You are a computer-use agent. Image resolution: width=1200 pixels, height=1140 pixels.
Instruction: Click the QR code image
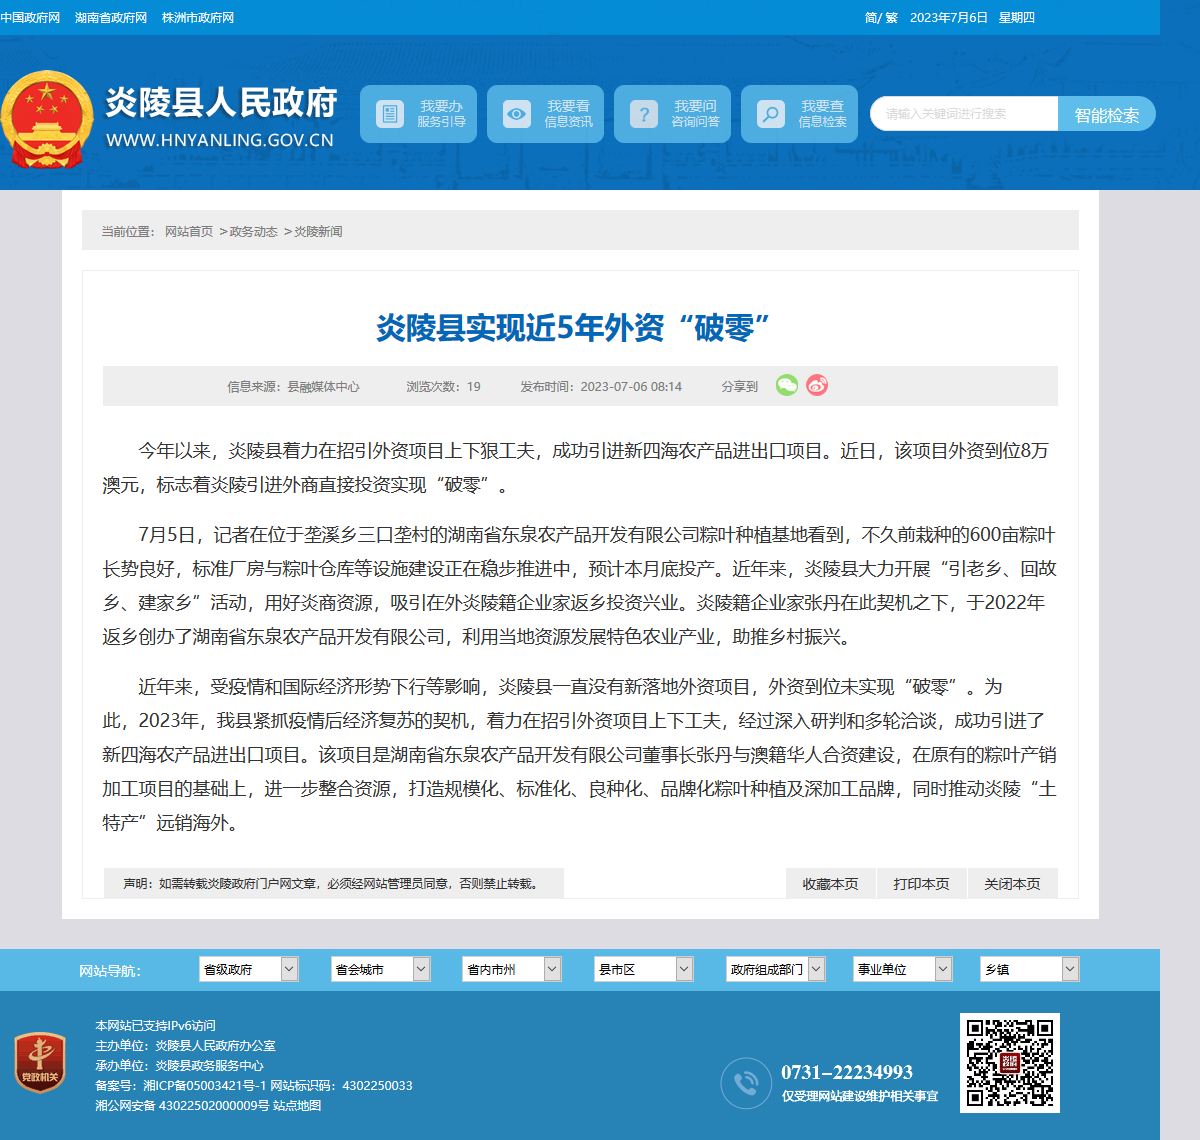click(1010, 1063)
